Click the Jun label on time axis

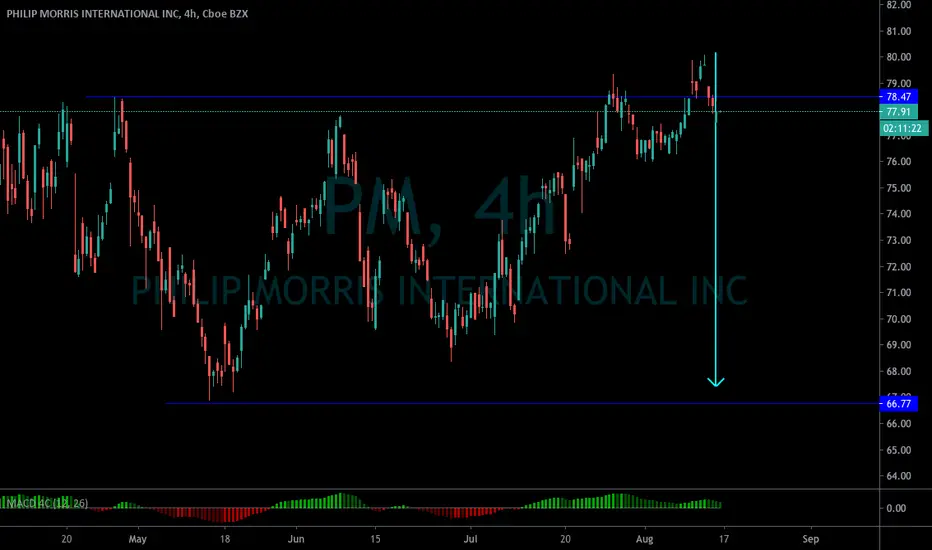pyautogui.click(x=295, y=539)
